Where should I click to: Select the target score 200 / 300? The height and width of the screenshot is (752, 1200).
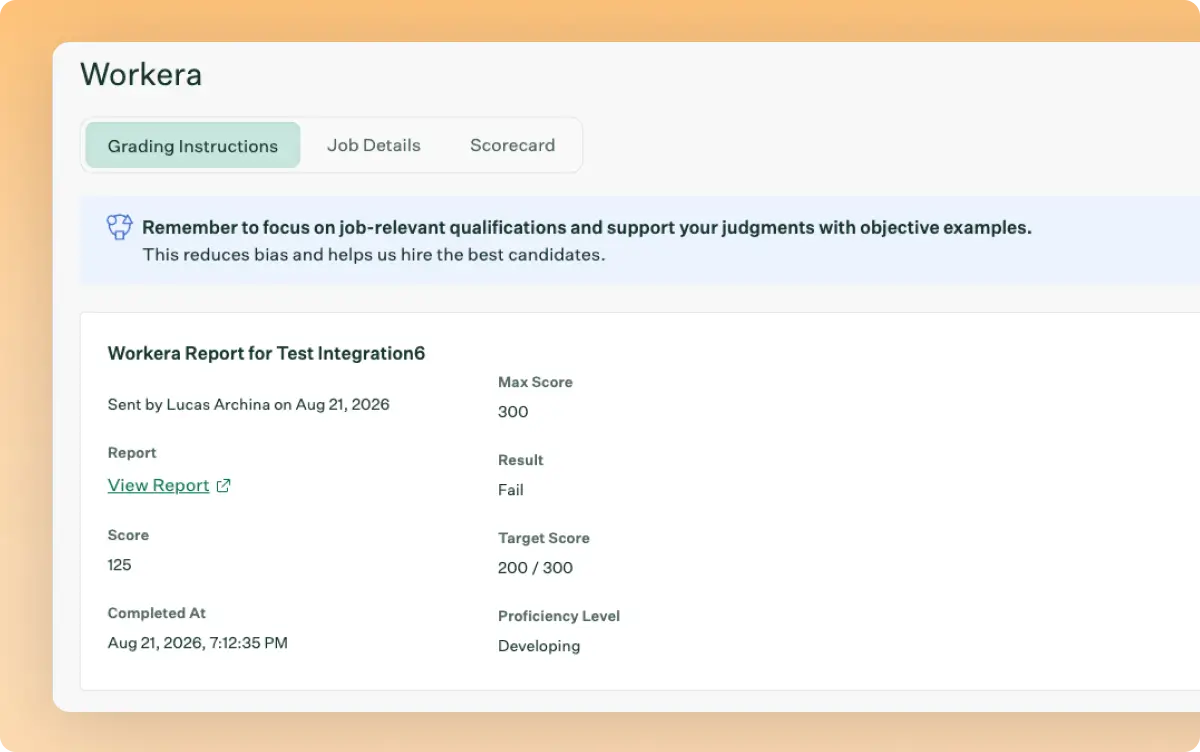point(535,568)
